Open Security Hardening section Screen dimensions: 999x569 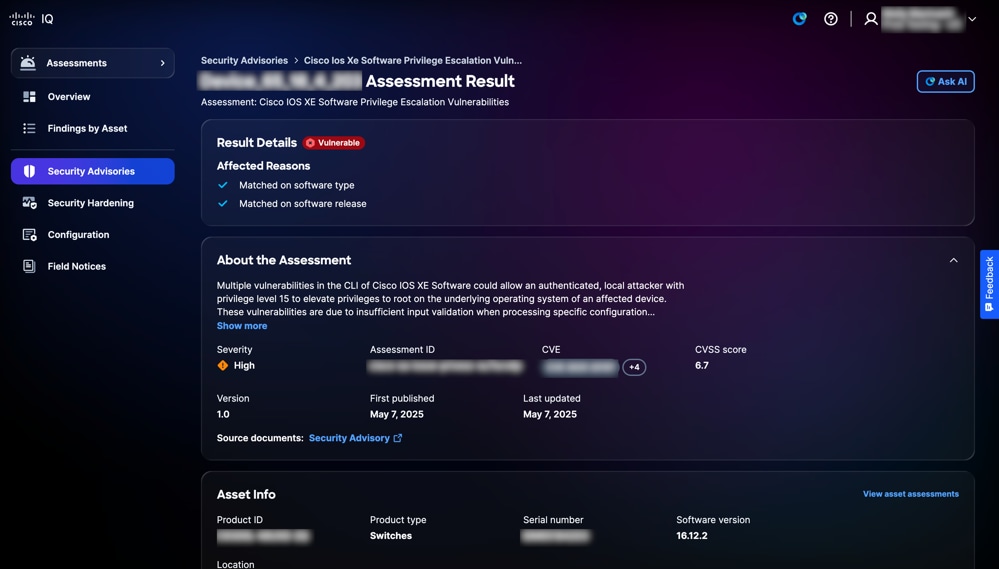[x=90, y=203]
